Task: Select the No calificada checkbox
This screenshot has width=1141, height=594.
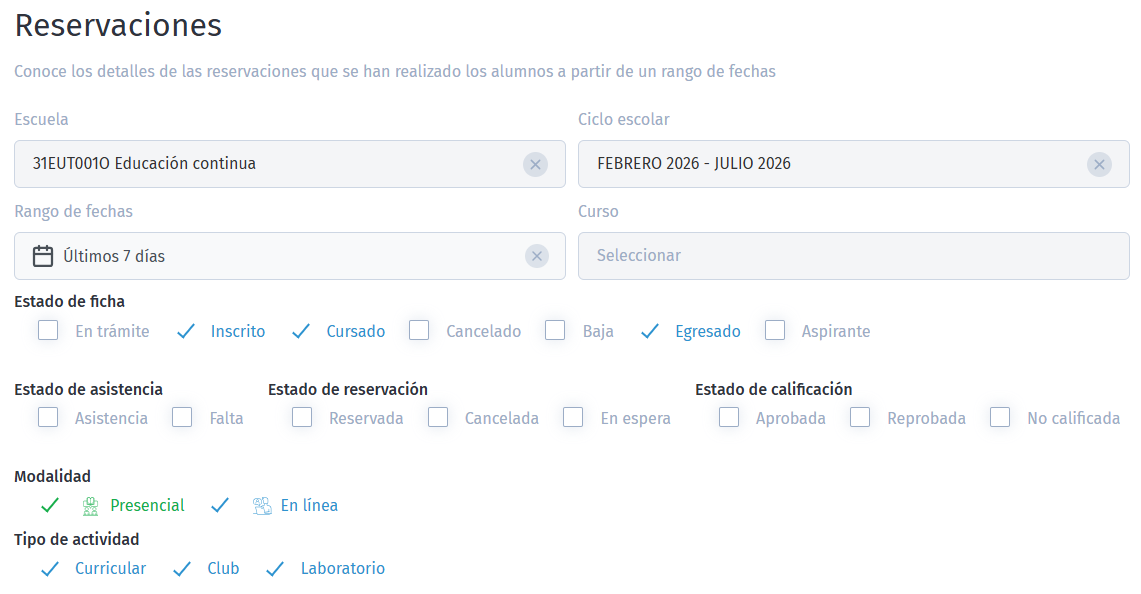Action: click(1000, 418)
